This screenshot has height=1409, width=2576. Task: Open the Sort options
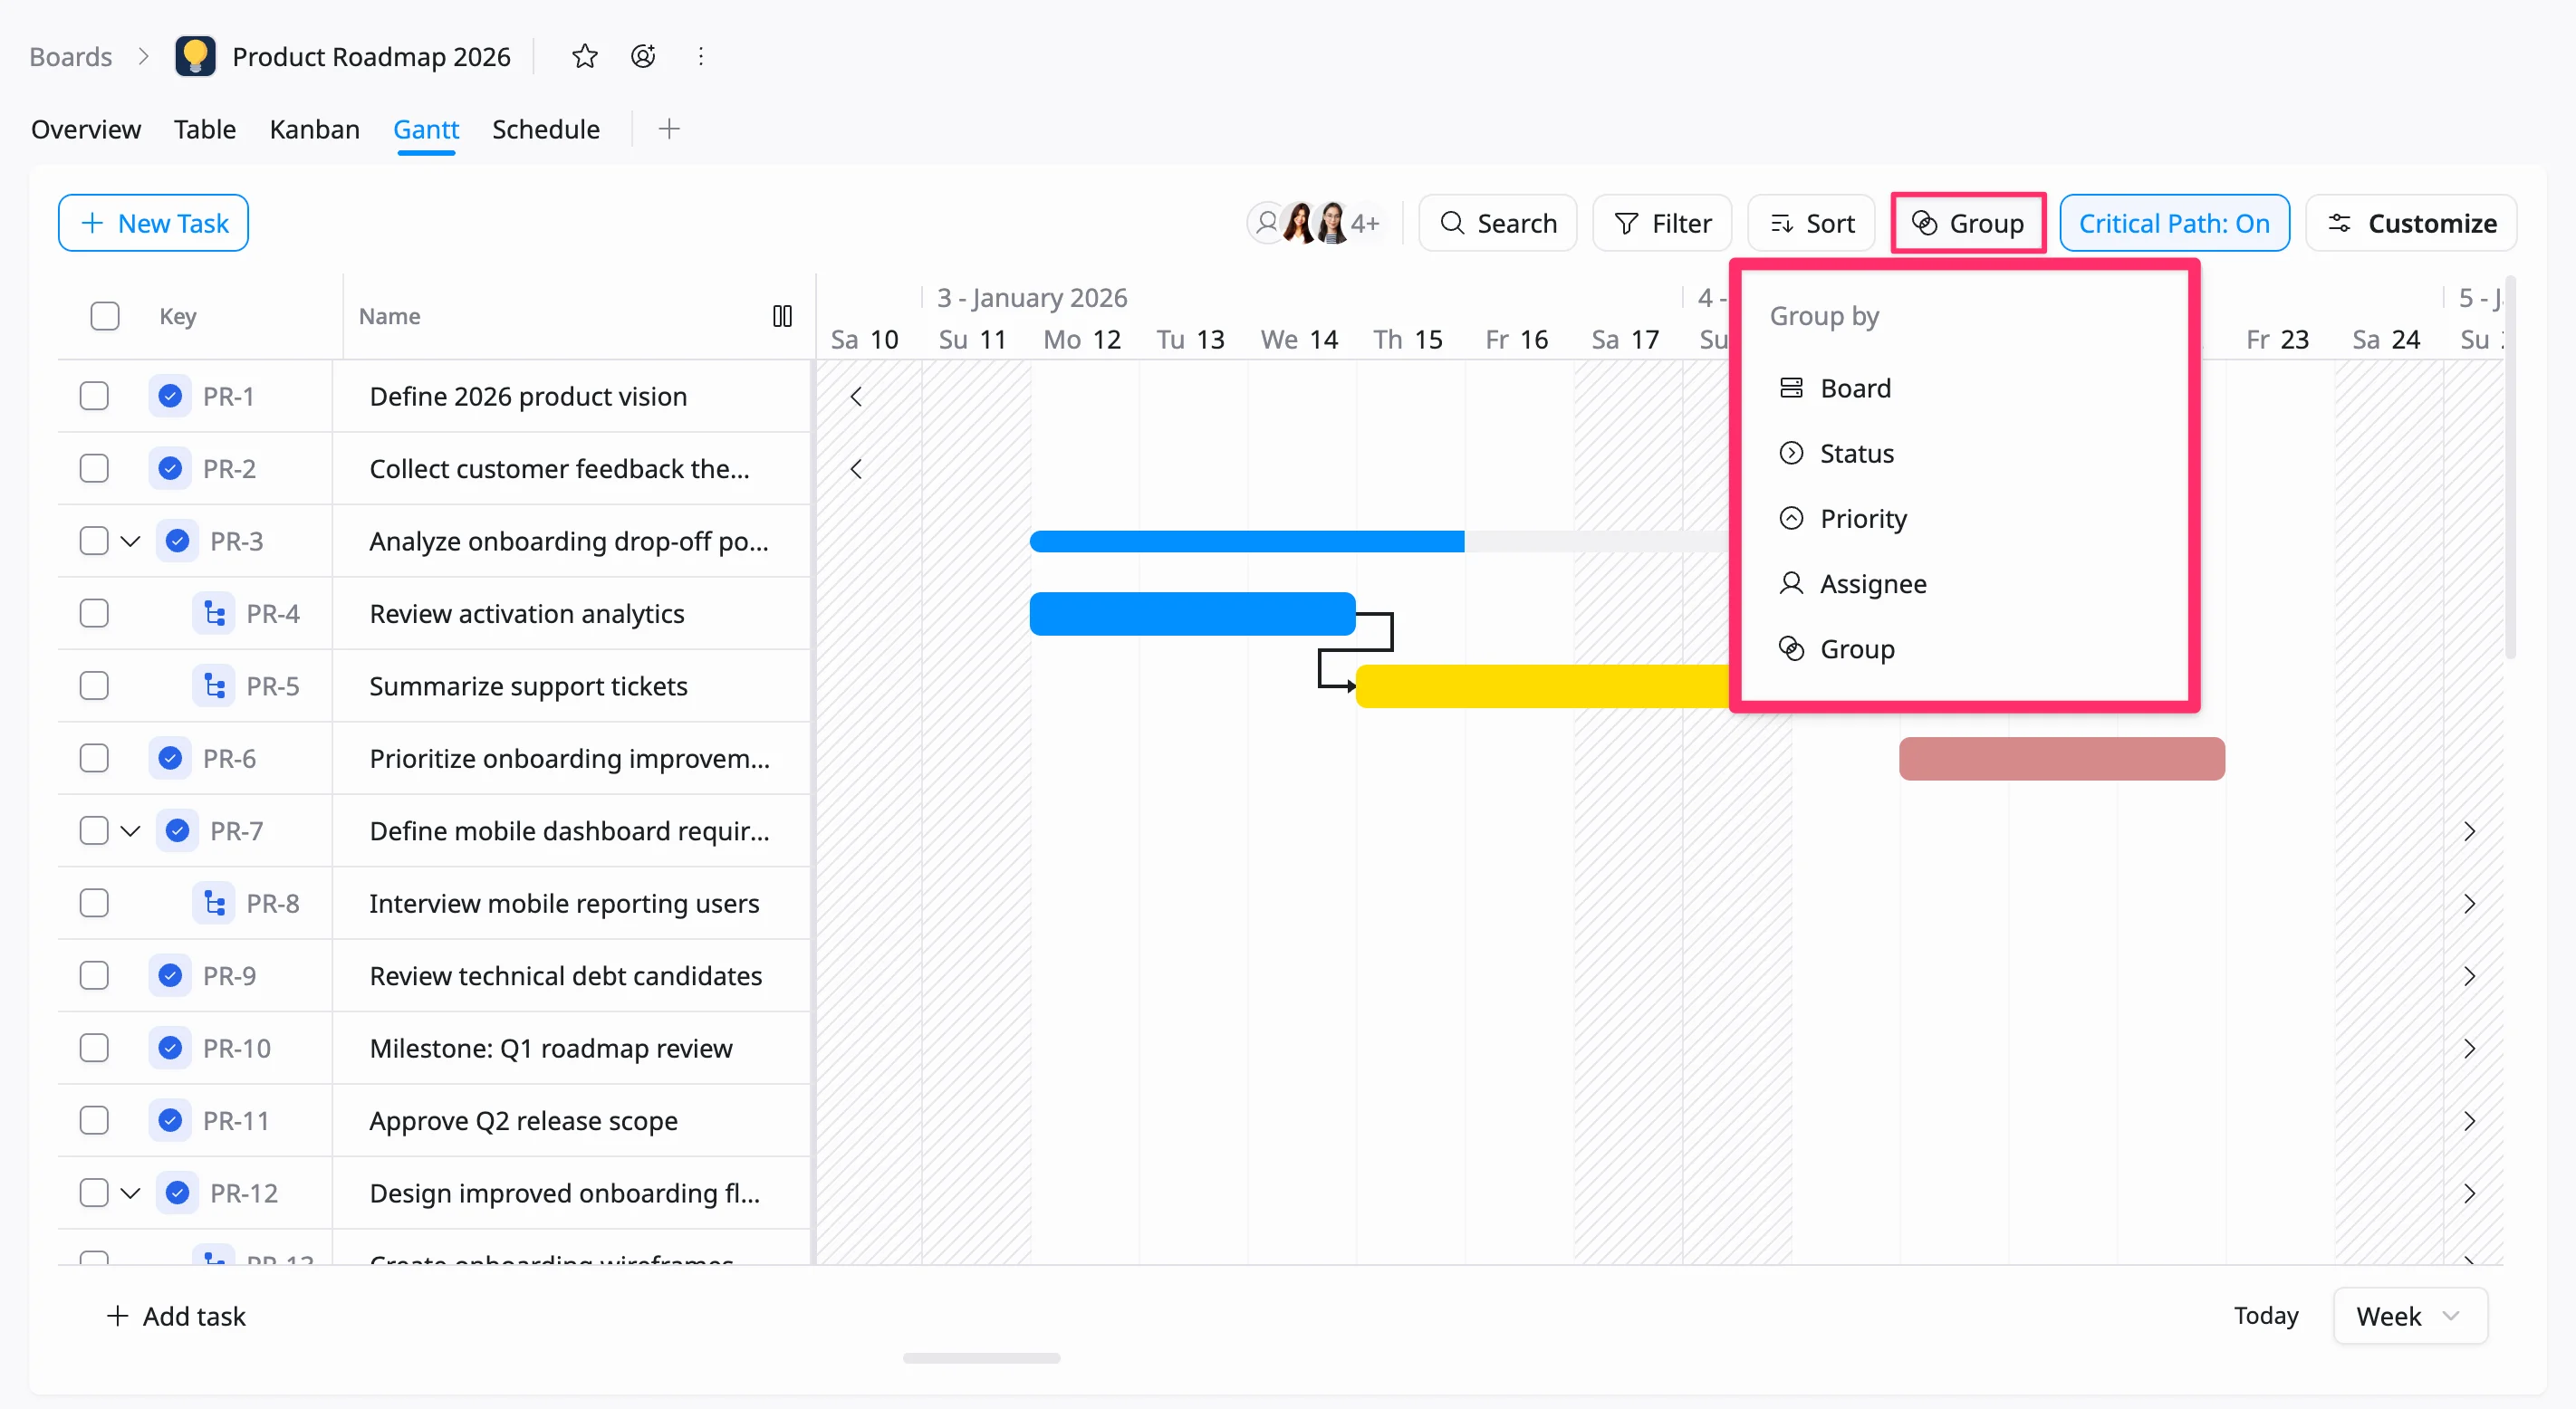tap(1811, 223)
